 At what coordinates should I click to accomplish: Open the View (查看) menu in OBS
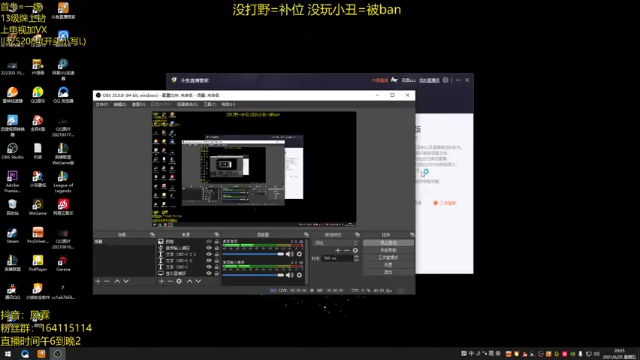click(138, 104)
